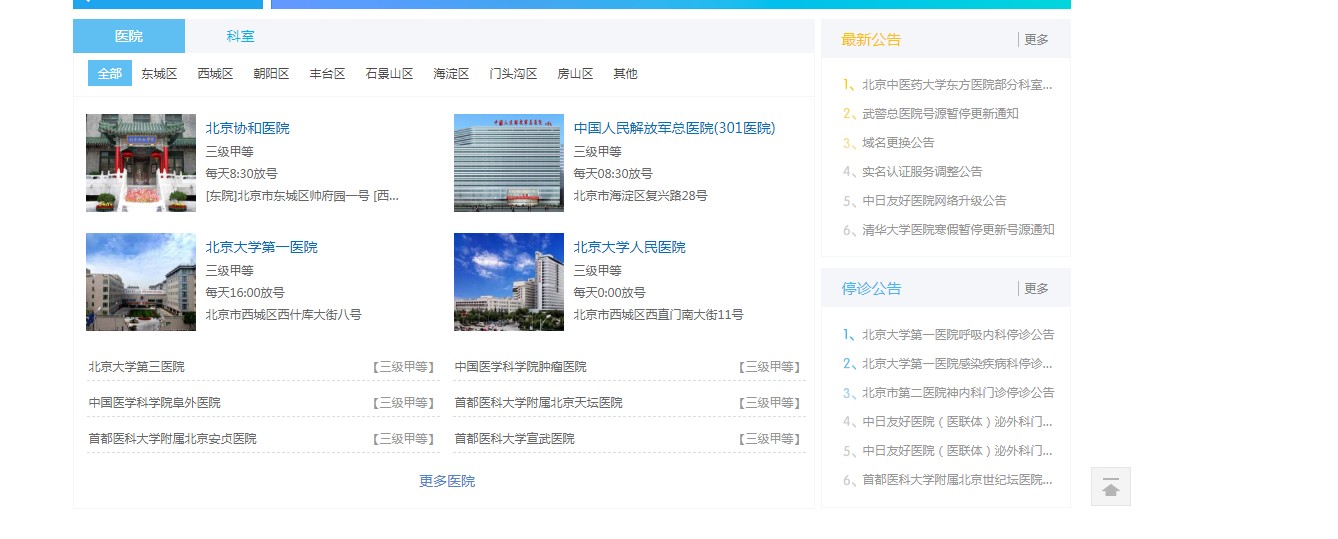Switch to the 科室 tab

tap(240, 36)
